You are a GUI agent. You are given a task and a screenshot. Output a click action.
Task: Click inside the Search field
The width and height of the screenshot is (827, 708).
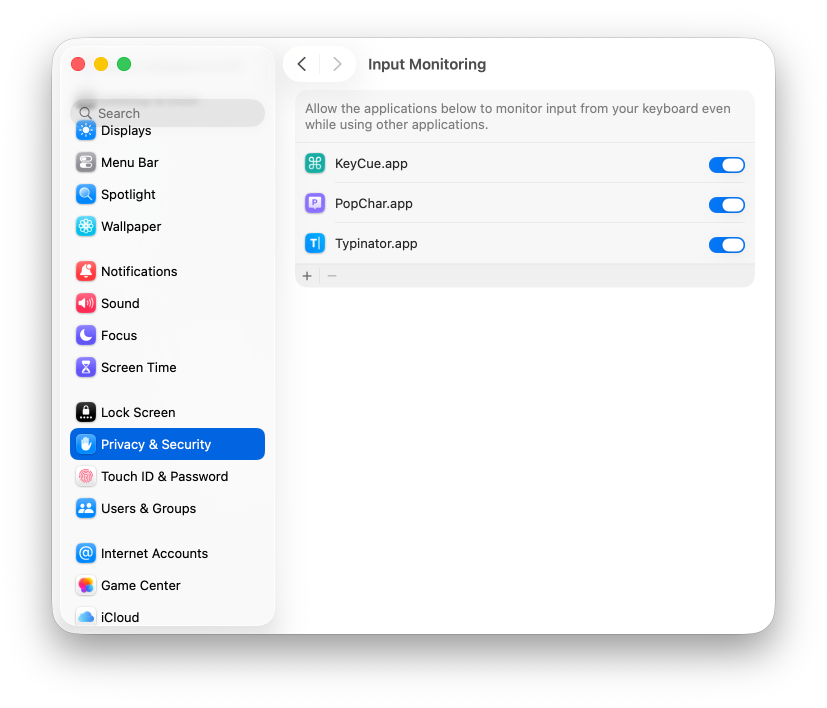coord(167,113)
